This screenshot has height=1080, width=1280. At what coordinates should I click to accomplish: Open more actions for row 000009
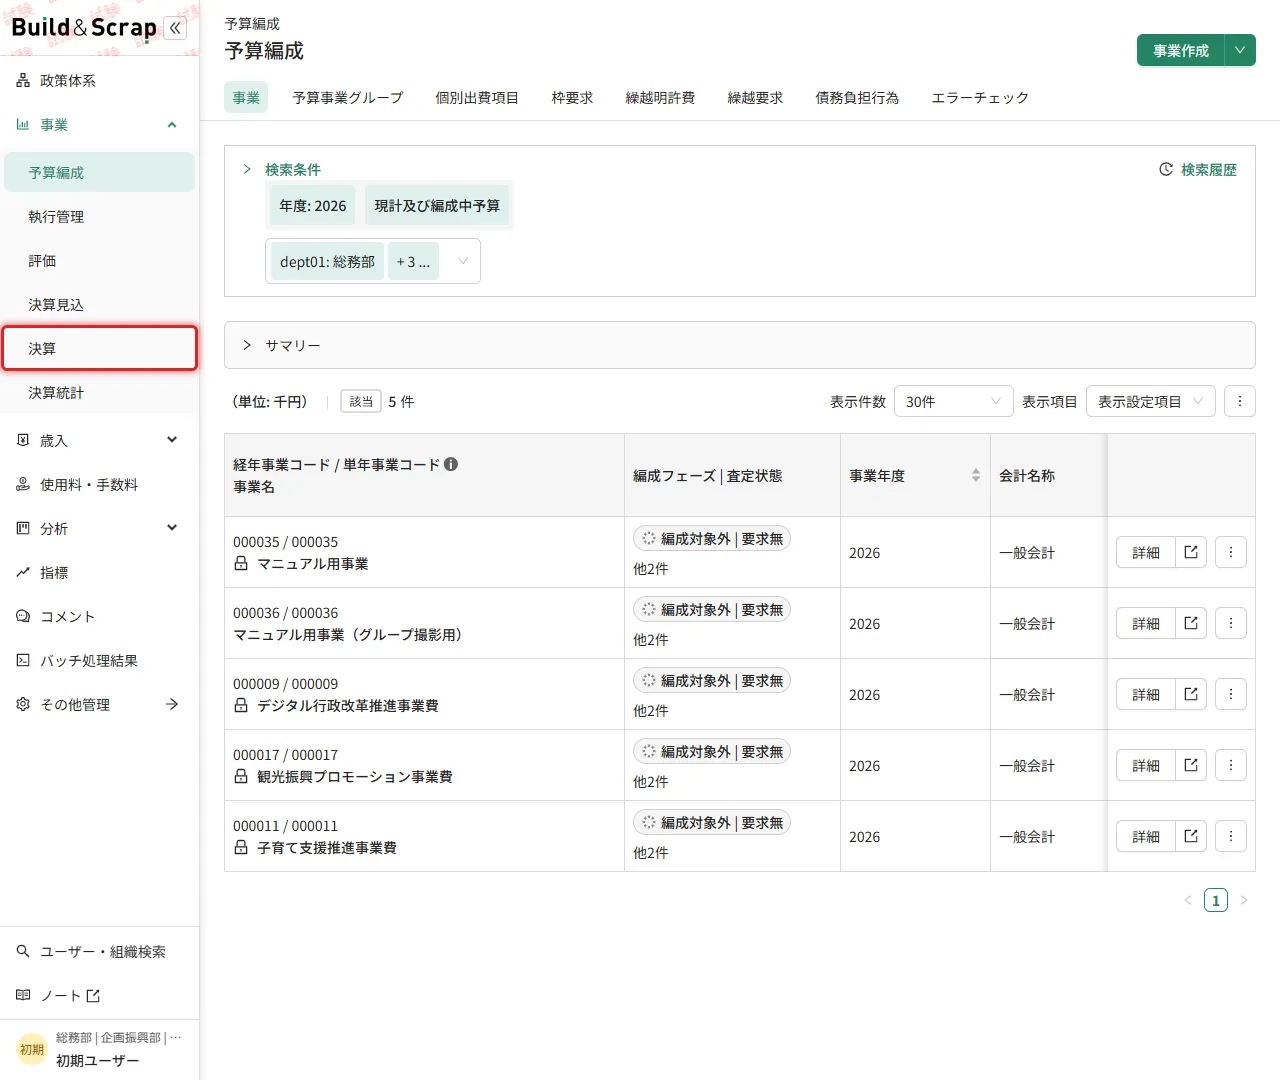pyautogui.click(x=1231, y=694)
